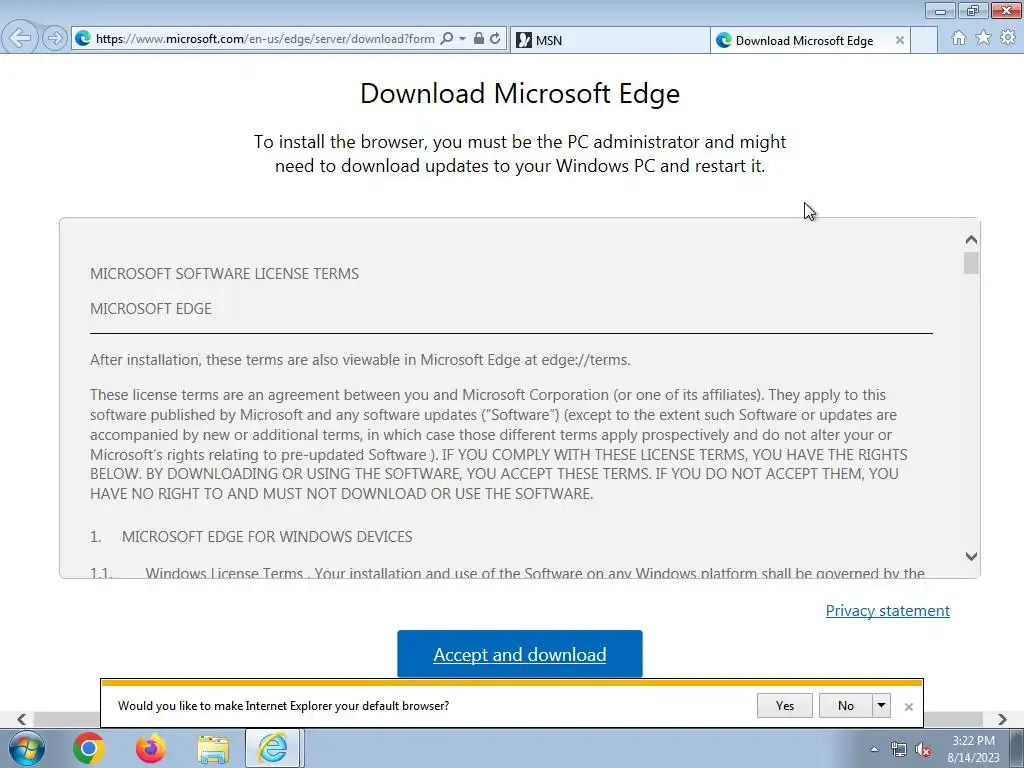
Task: Dismiss the default browser notification bar
Action: (908, 707)
